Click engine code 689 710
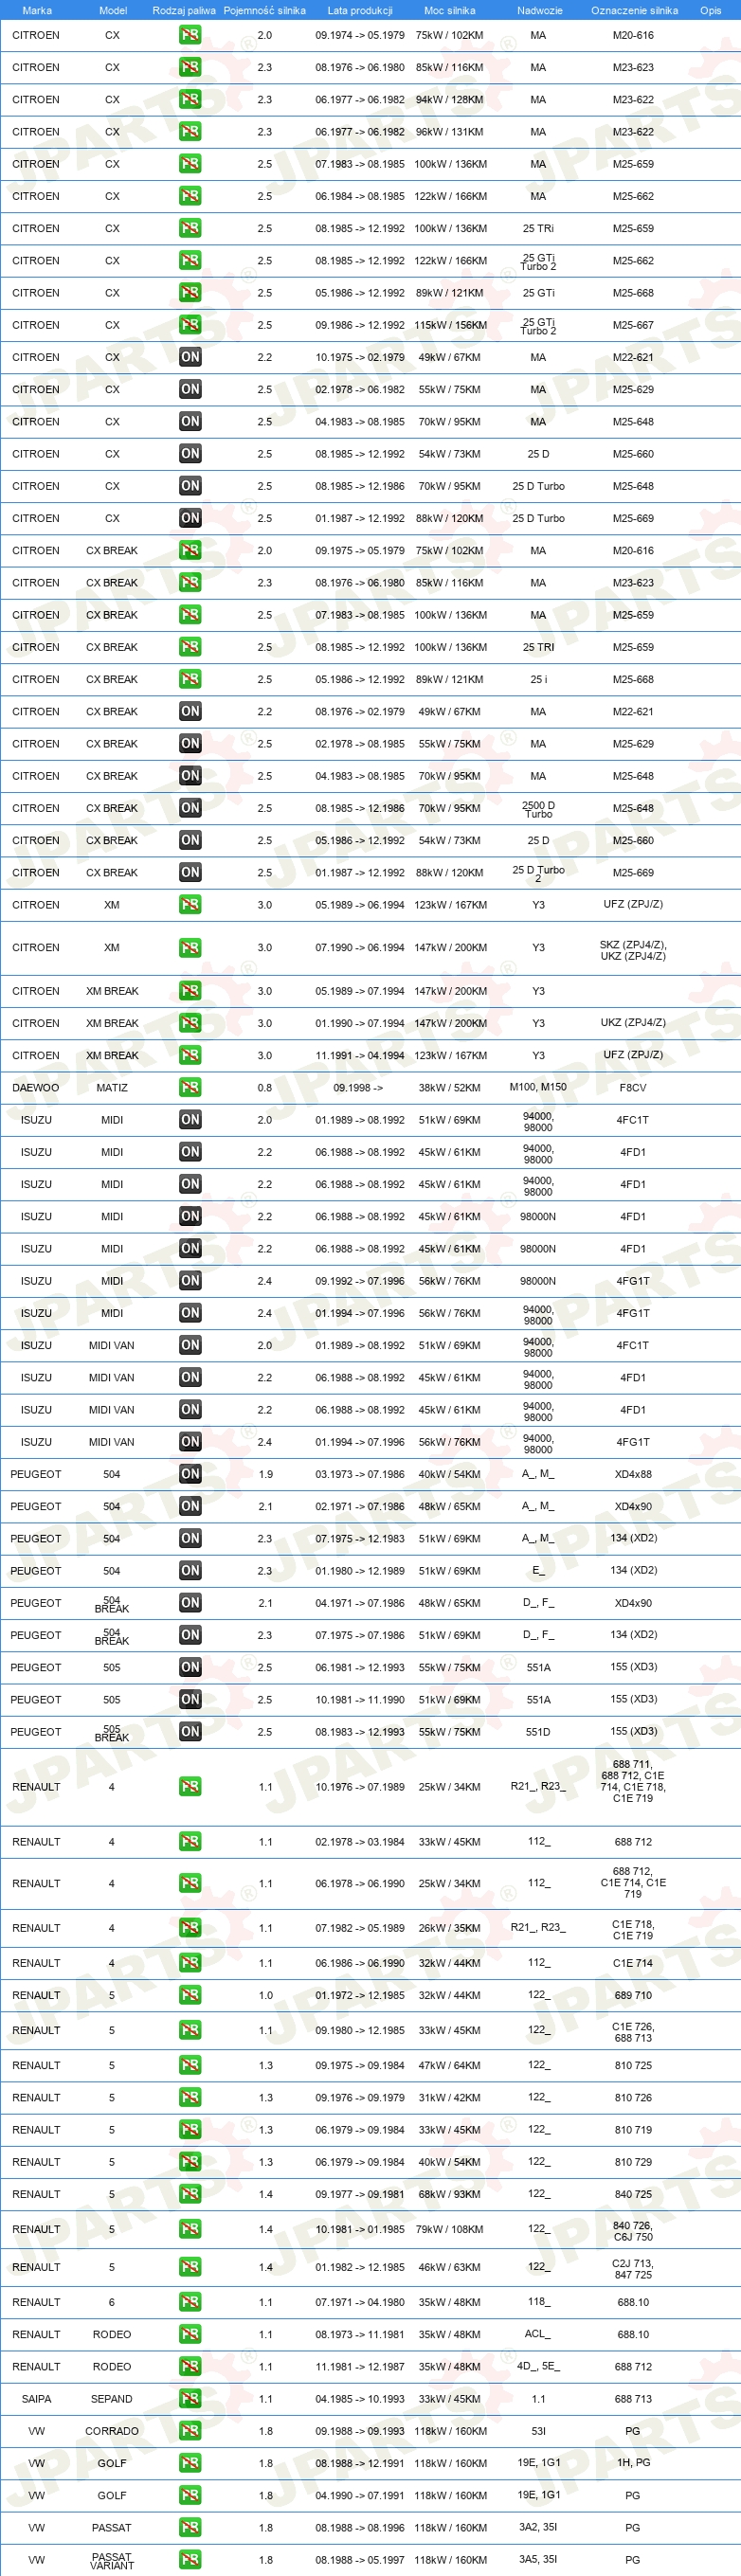Viewport: 741px width, 2576px height. [633, 1995]
